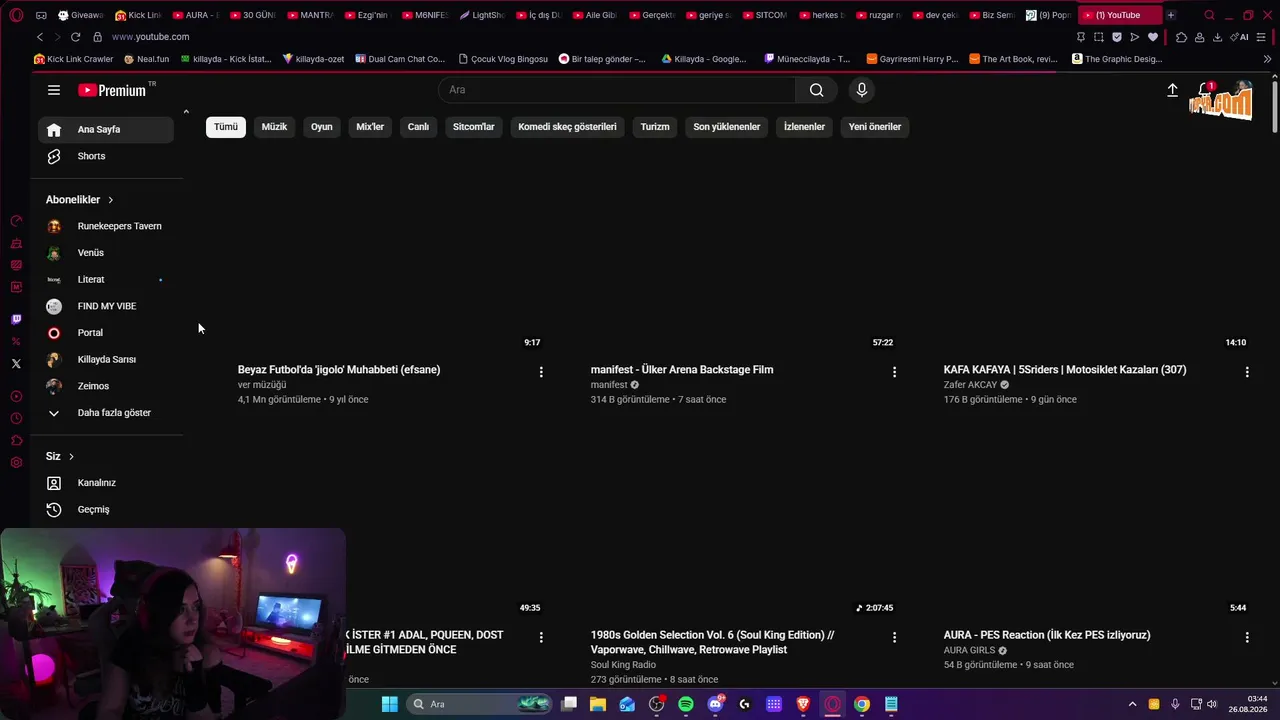
Task: Open options for KAFA KAFAYA video
Action: (1247, 372)
